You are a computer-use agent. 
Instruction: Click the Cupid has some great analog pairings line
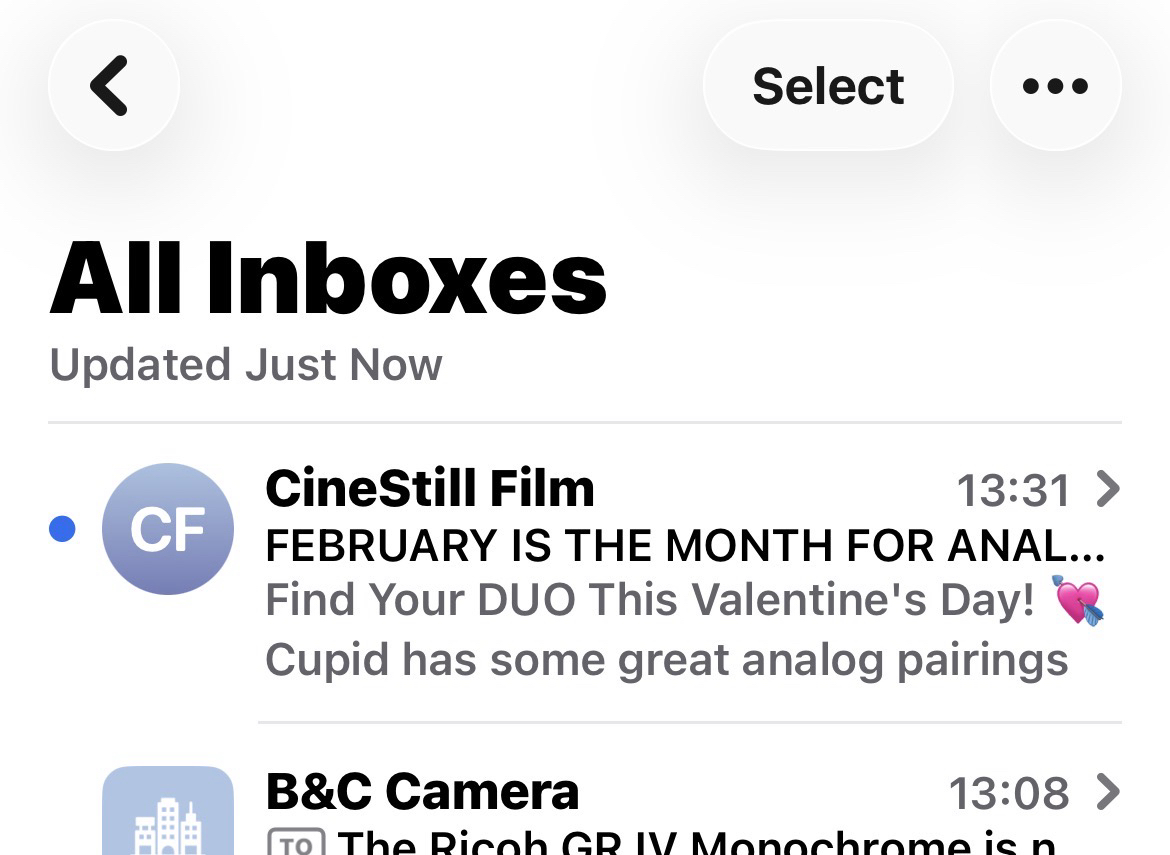(x=666, y=659)
